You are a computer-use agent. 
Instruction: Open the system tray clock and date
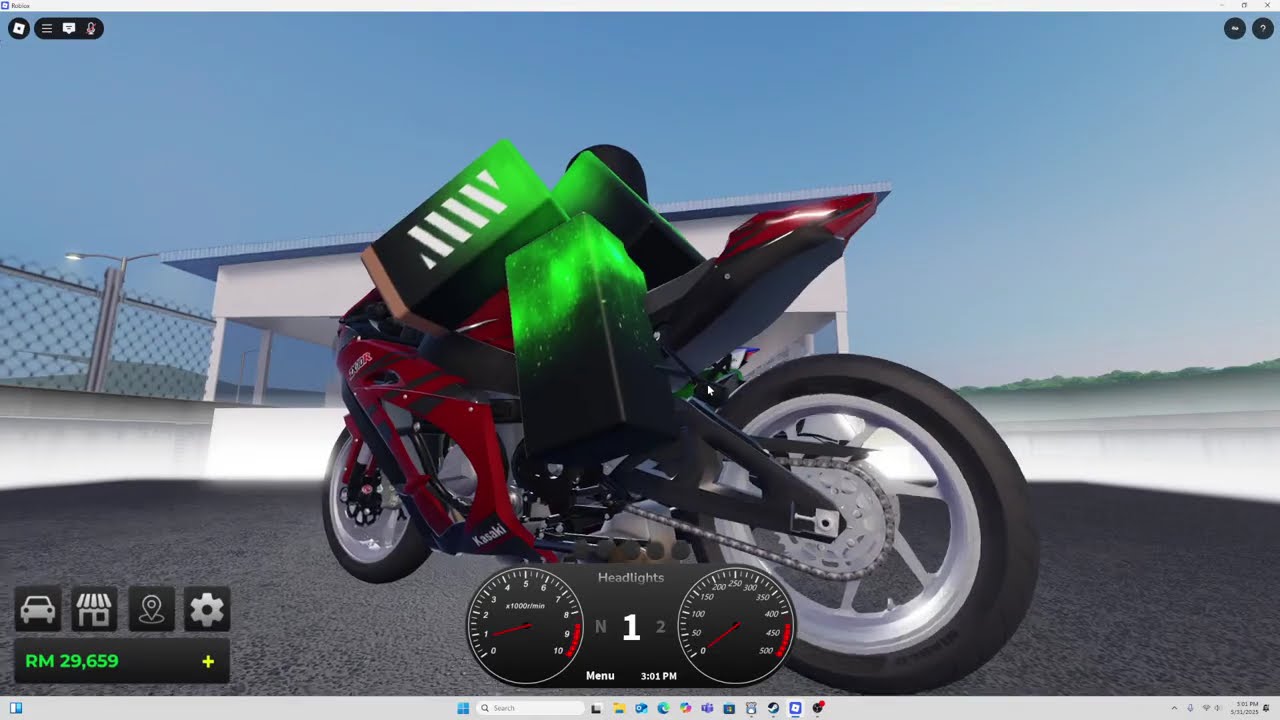pyautogui.click(x=1245, y=708)
